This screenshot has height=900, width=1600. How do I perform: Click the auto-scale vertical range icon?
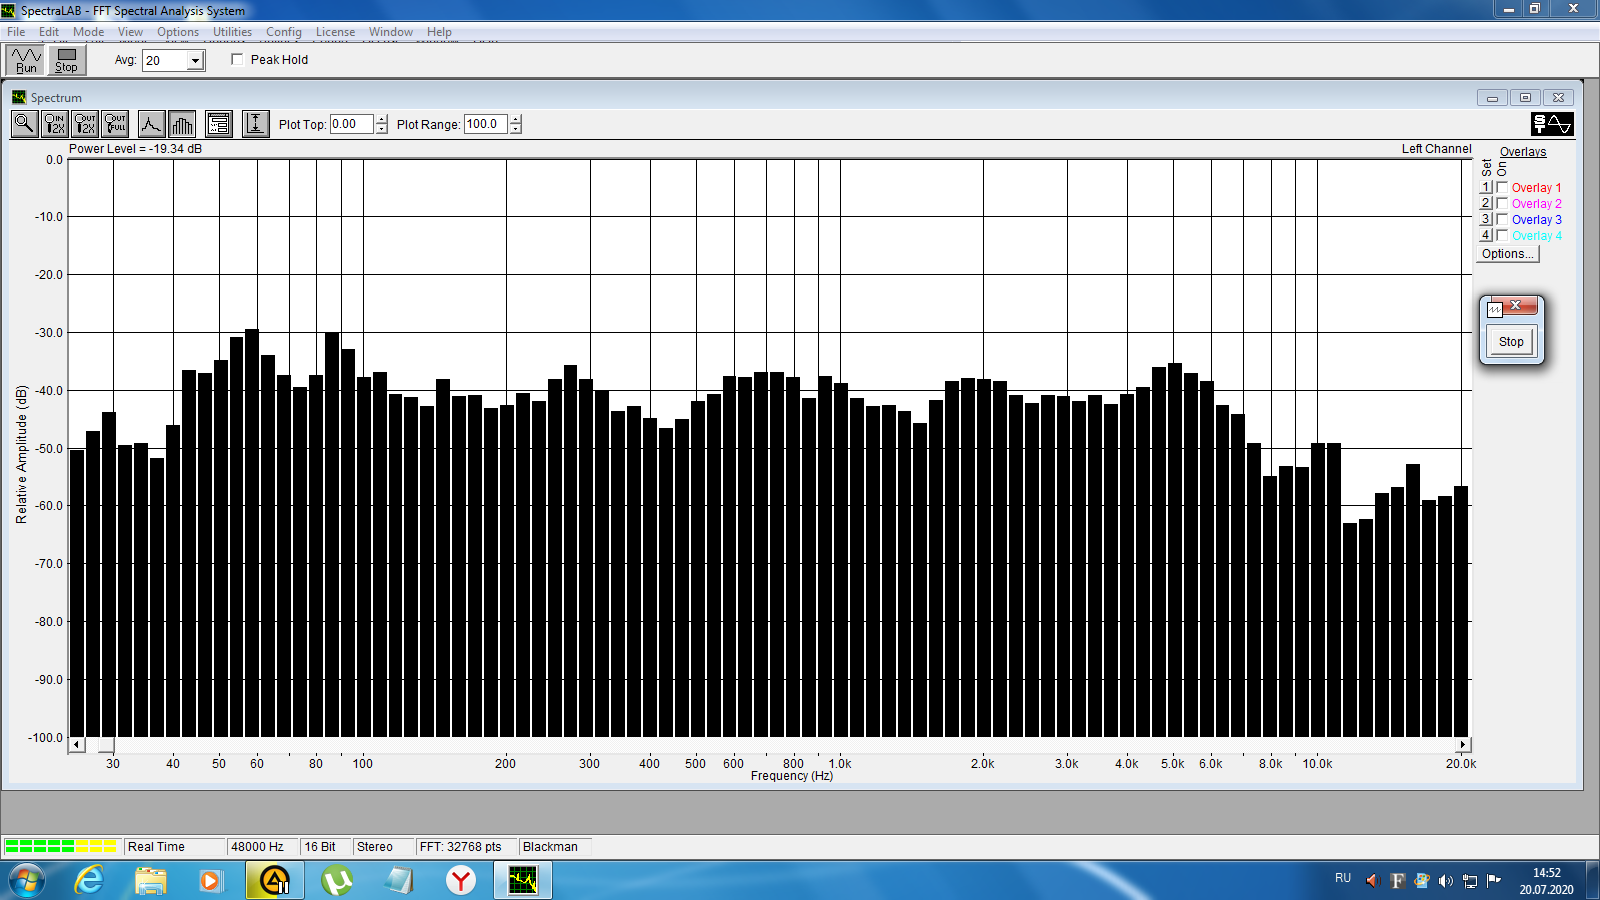256,124
